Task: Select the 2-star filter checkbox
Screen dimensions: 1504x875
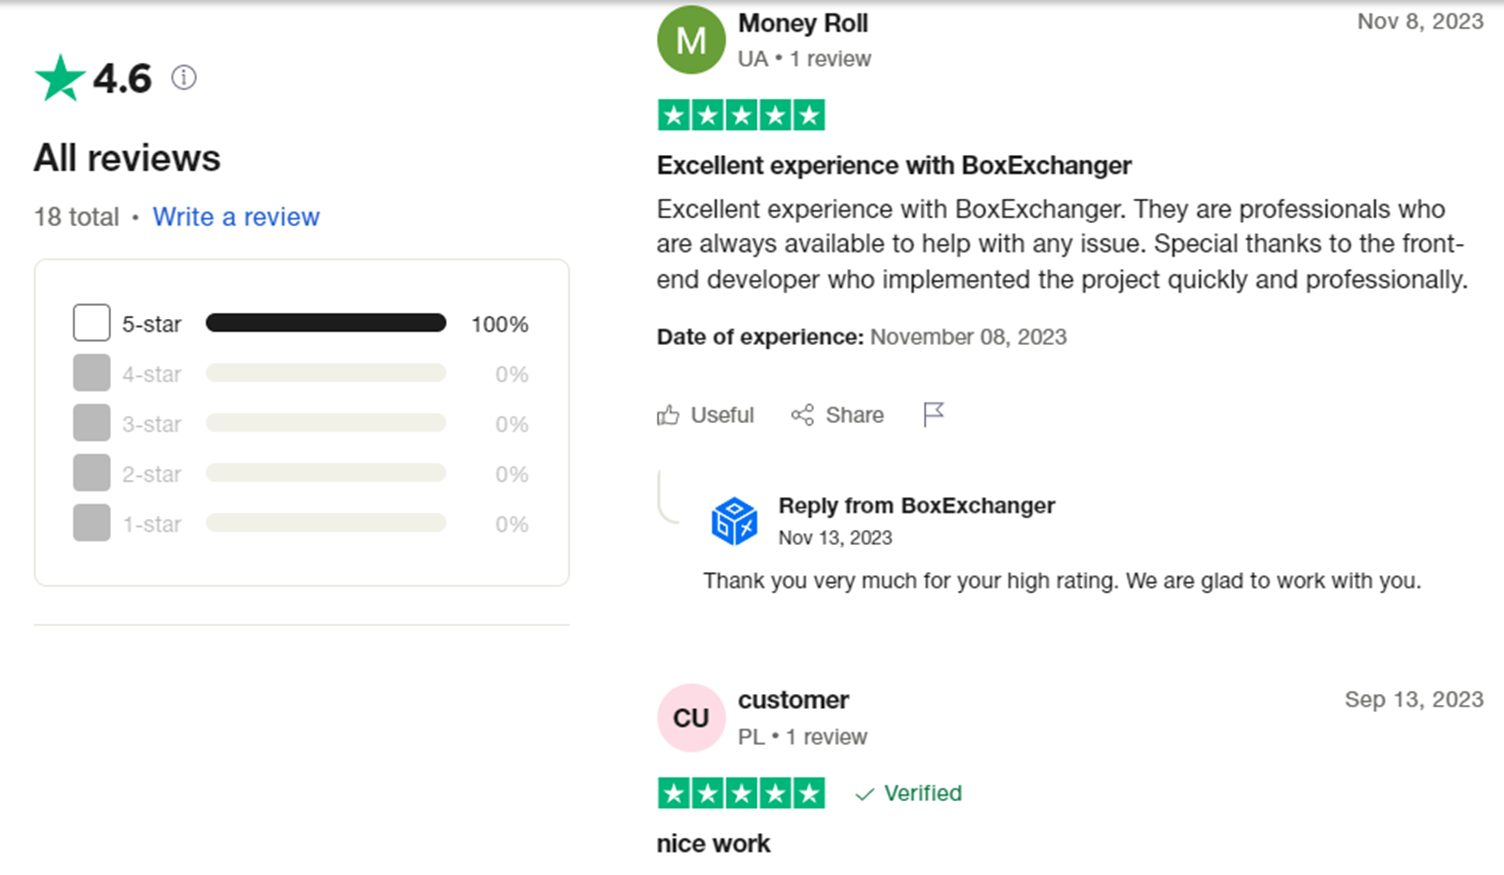Action: [x=91, y=473]
